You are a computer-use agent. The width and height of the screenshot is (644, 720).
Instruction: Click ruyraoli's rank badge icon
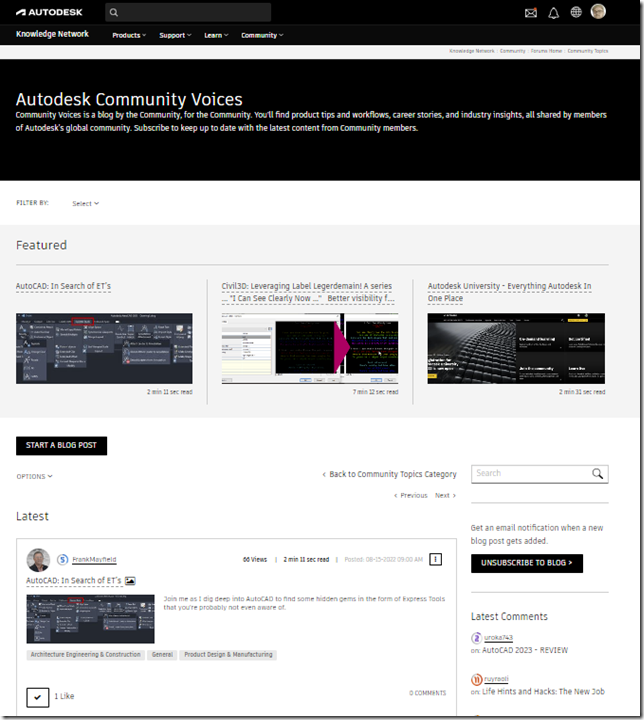(476, 679)
